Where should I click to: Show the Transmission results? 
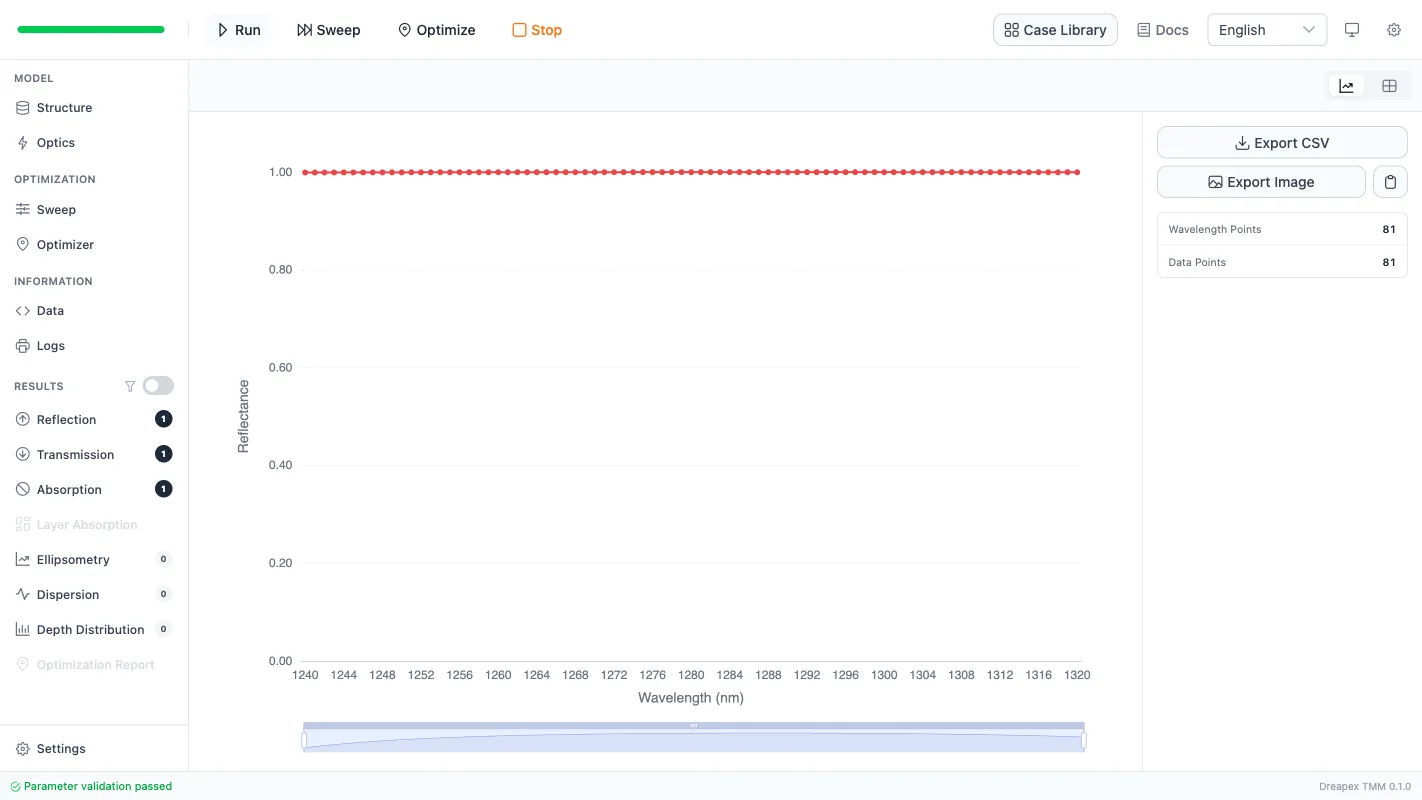(94, 455)
